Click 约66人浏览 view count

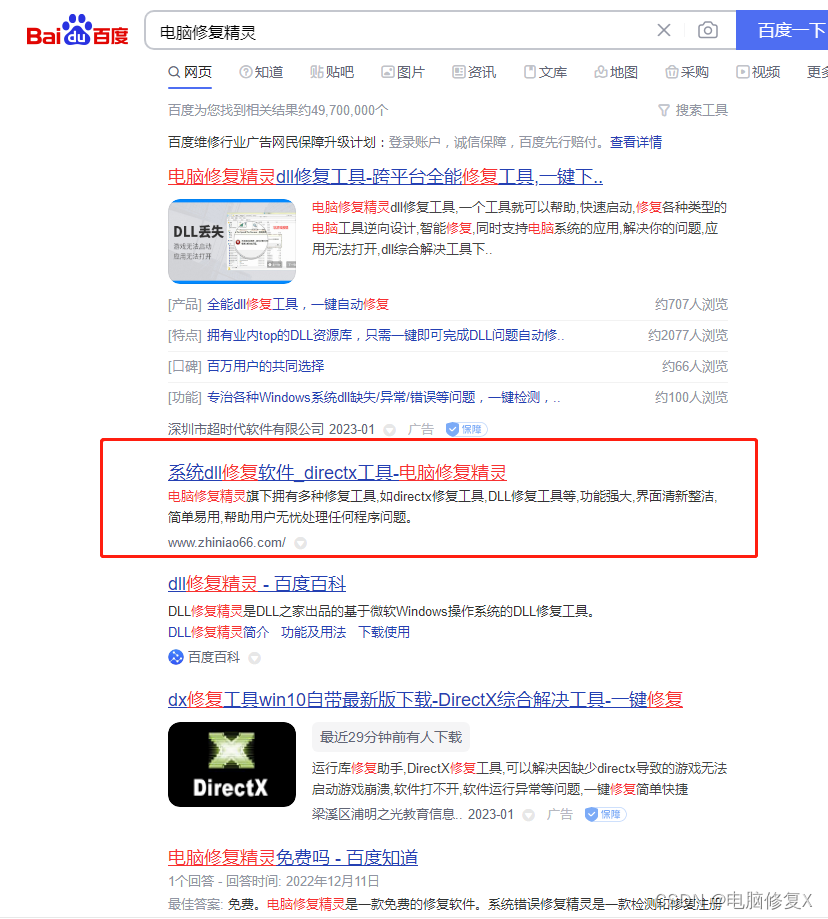tap(695, 366)
